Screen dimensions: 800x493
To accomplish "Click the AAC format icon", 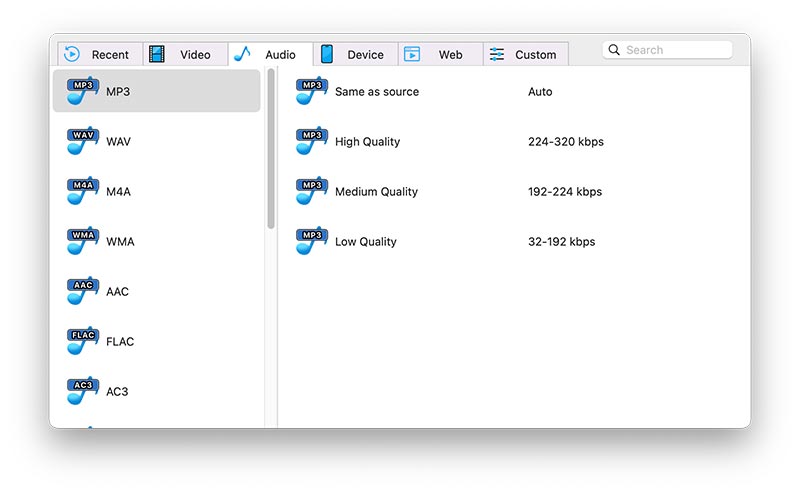I will (83, 291).
